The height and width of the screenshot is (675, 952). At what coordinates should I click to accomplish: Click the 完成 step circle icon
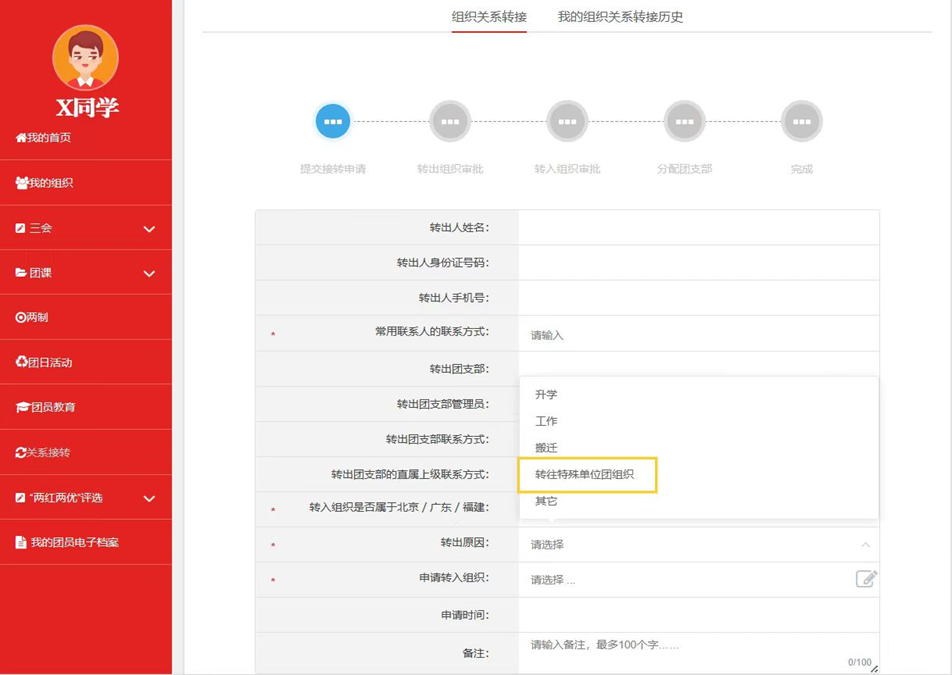tap(800, 120)
